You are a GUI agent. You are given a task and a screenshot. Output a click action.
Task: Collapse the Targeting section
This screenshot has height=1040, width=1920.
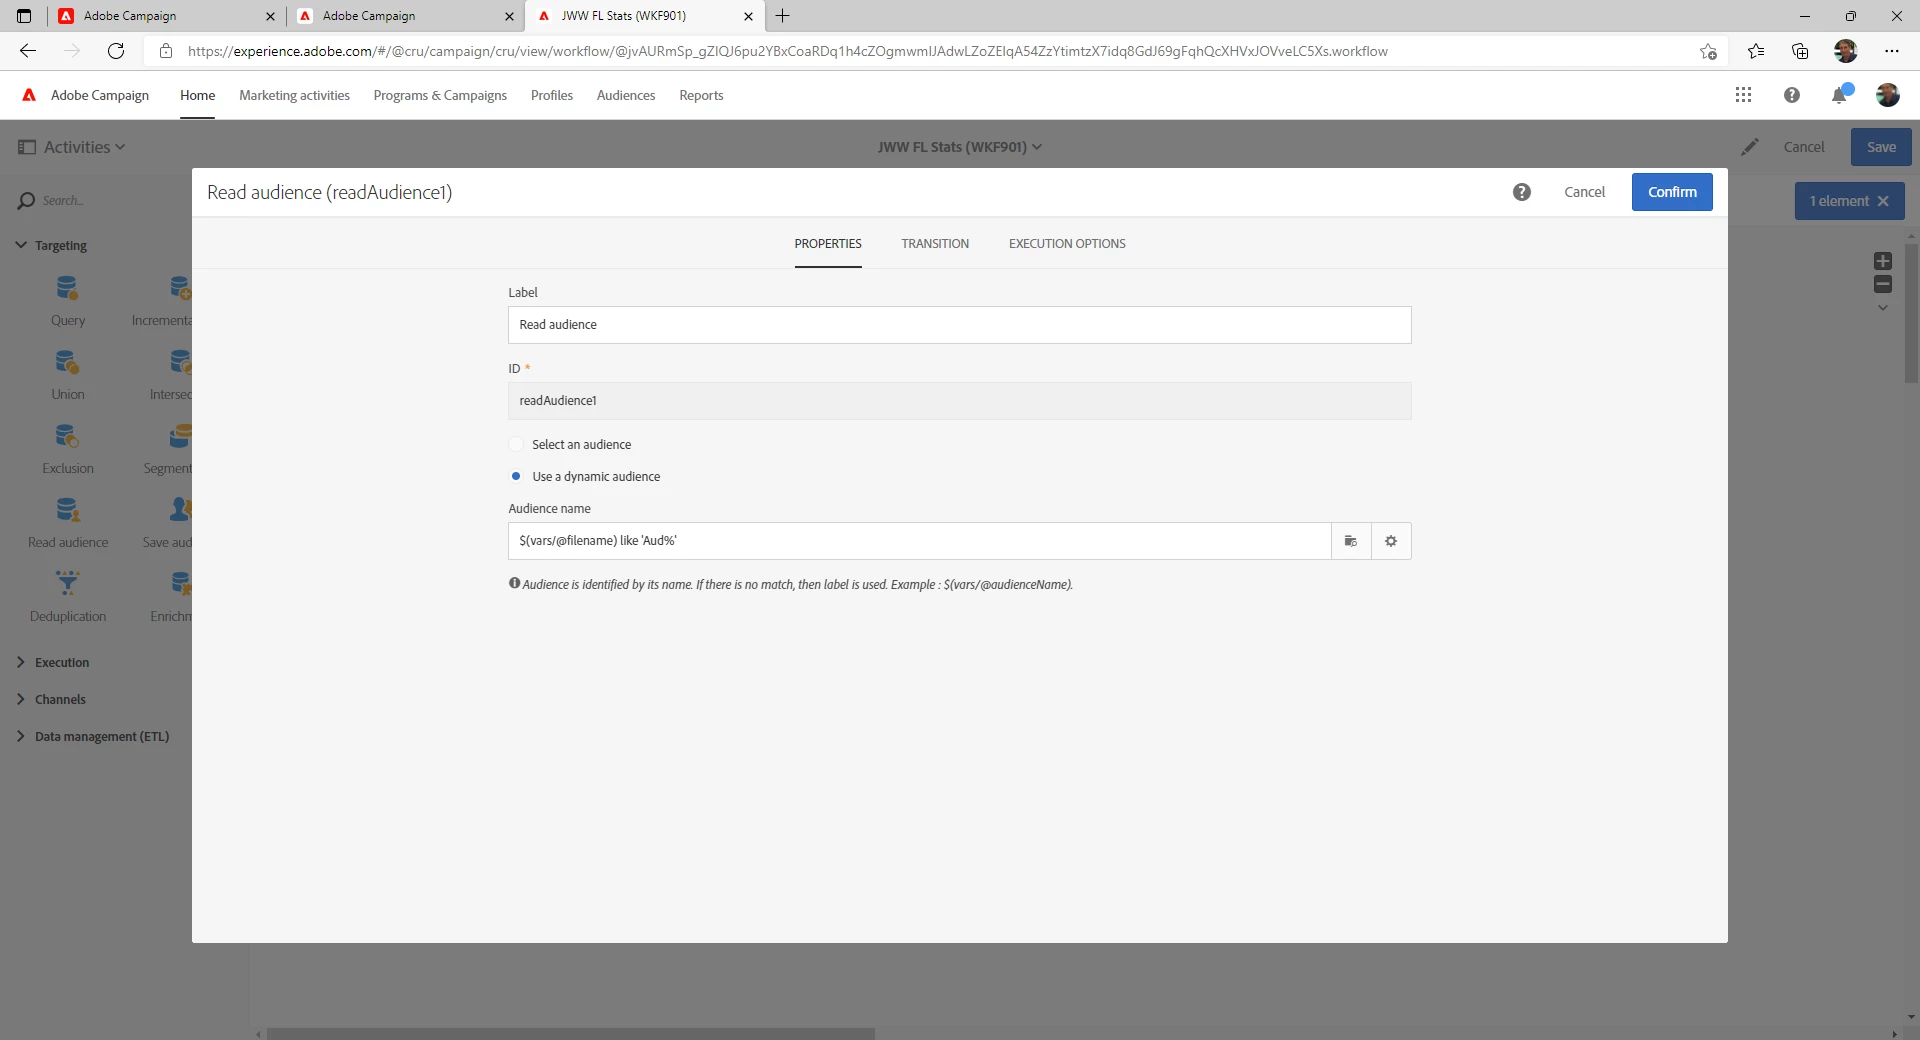pos(21,245)
